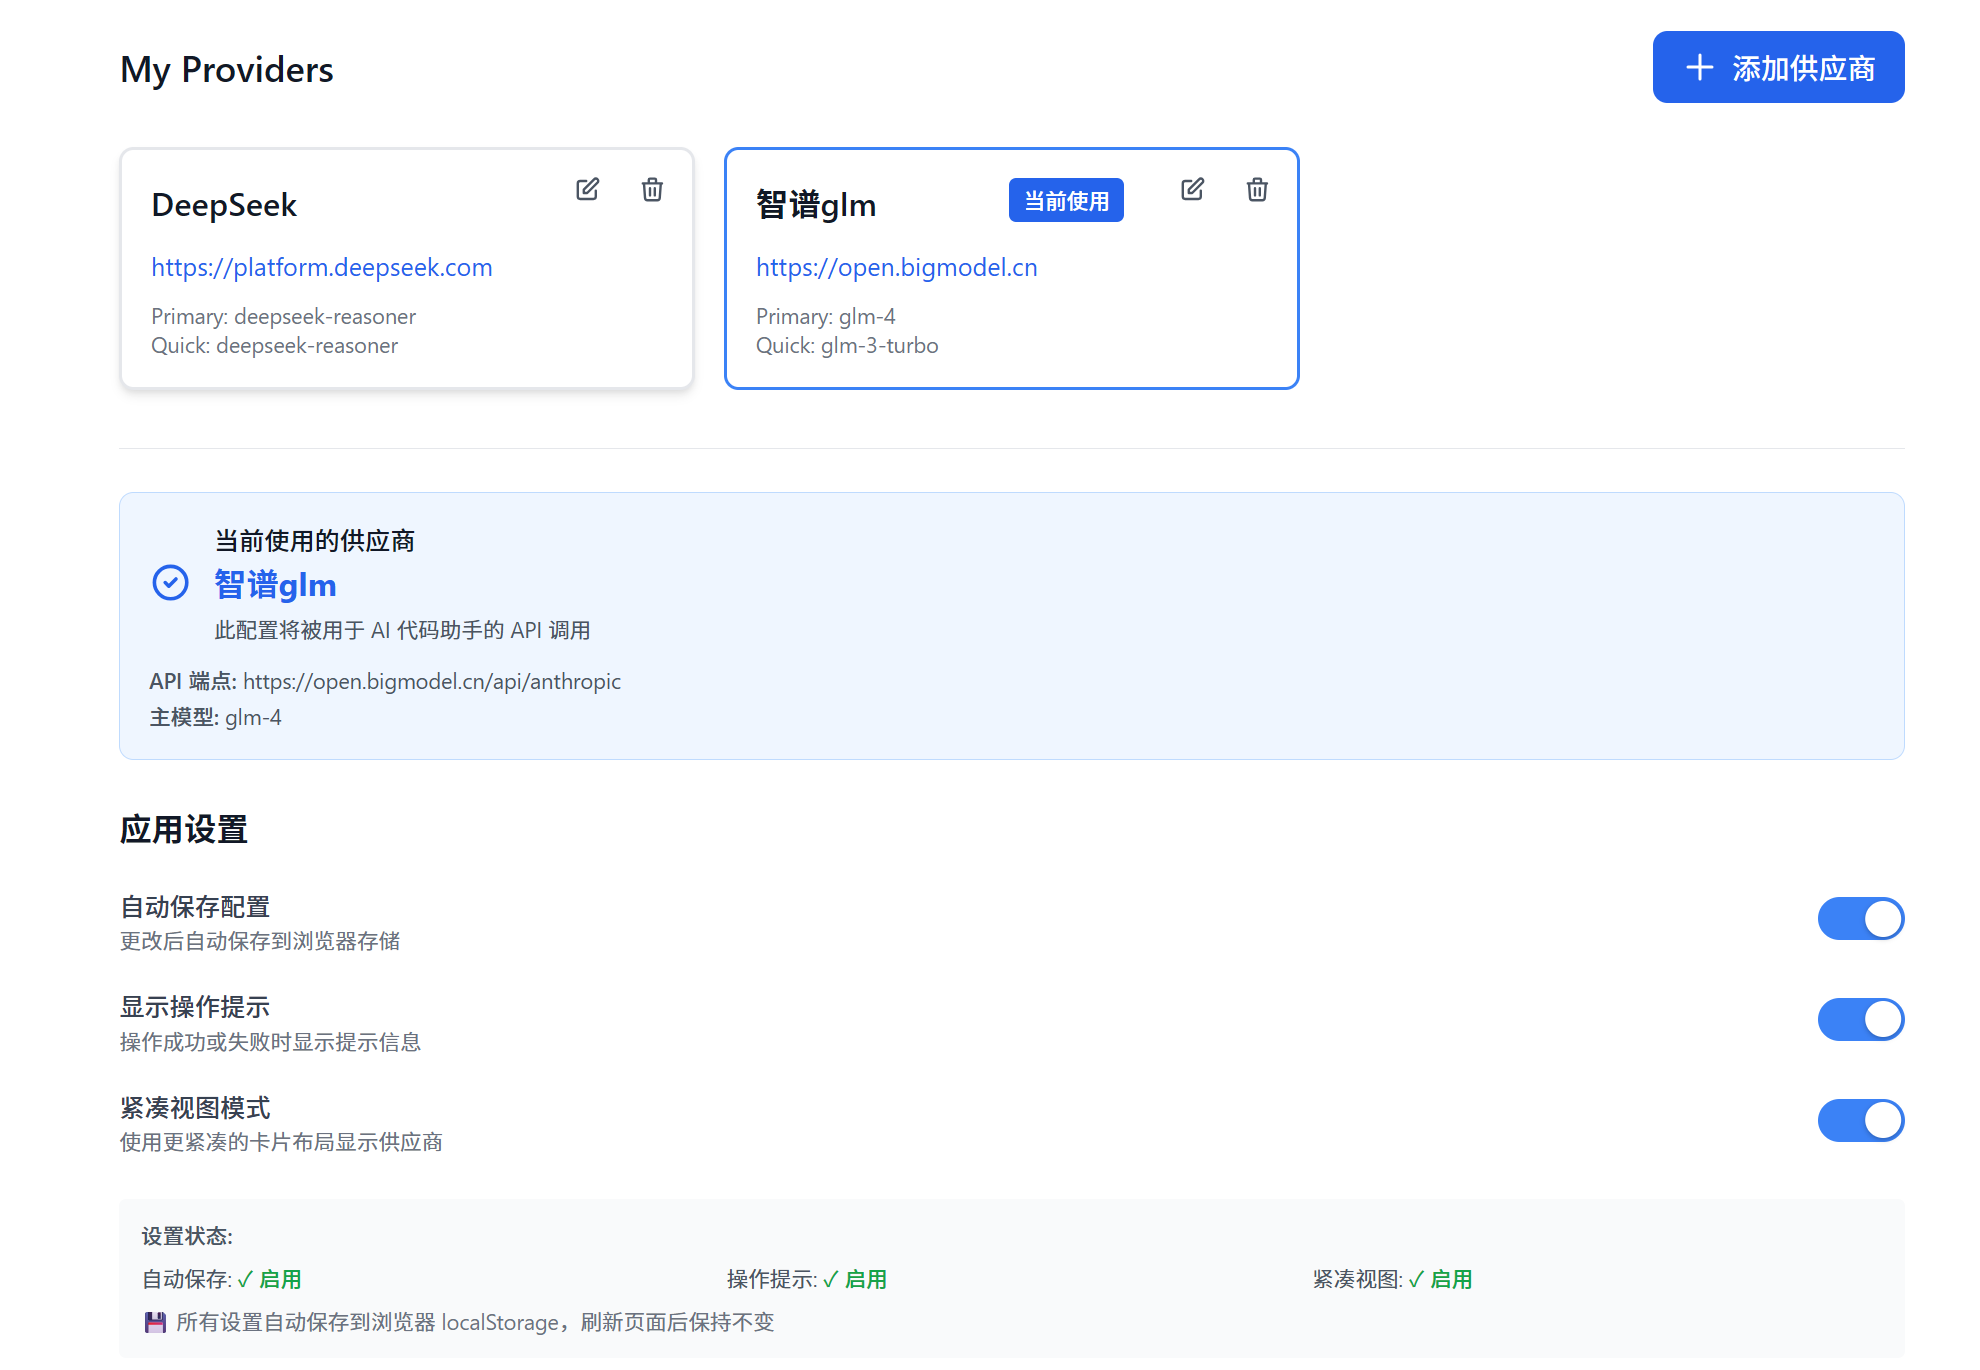1980x1370 pixels.
Task: Delete the 智谱glm provider
Action: [x=1257, y=189]
